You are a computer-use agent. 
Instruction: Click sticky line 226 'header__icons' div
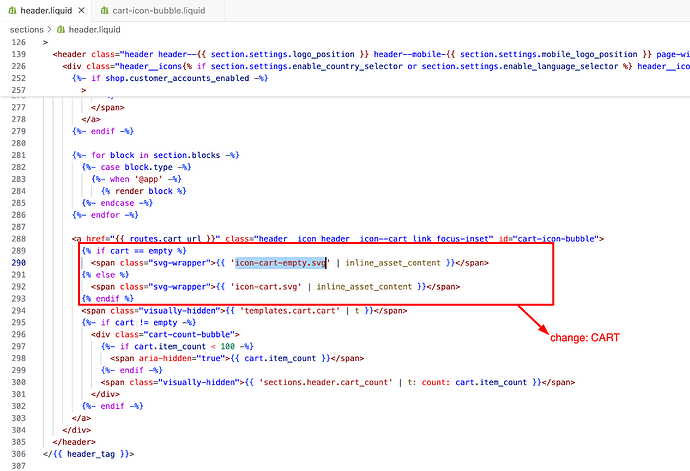[x=375, y=66]
